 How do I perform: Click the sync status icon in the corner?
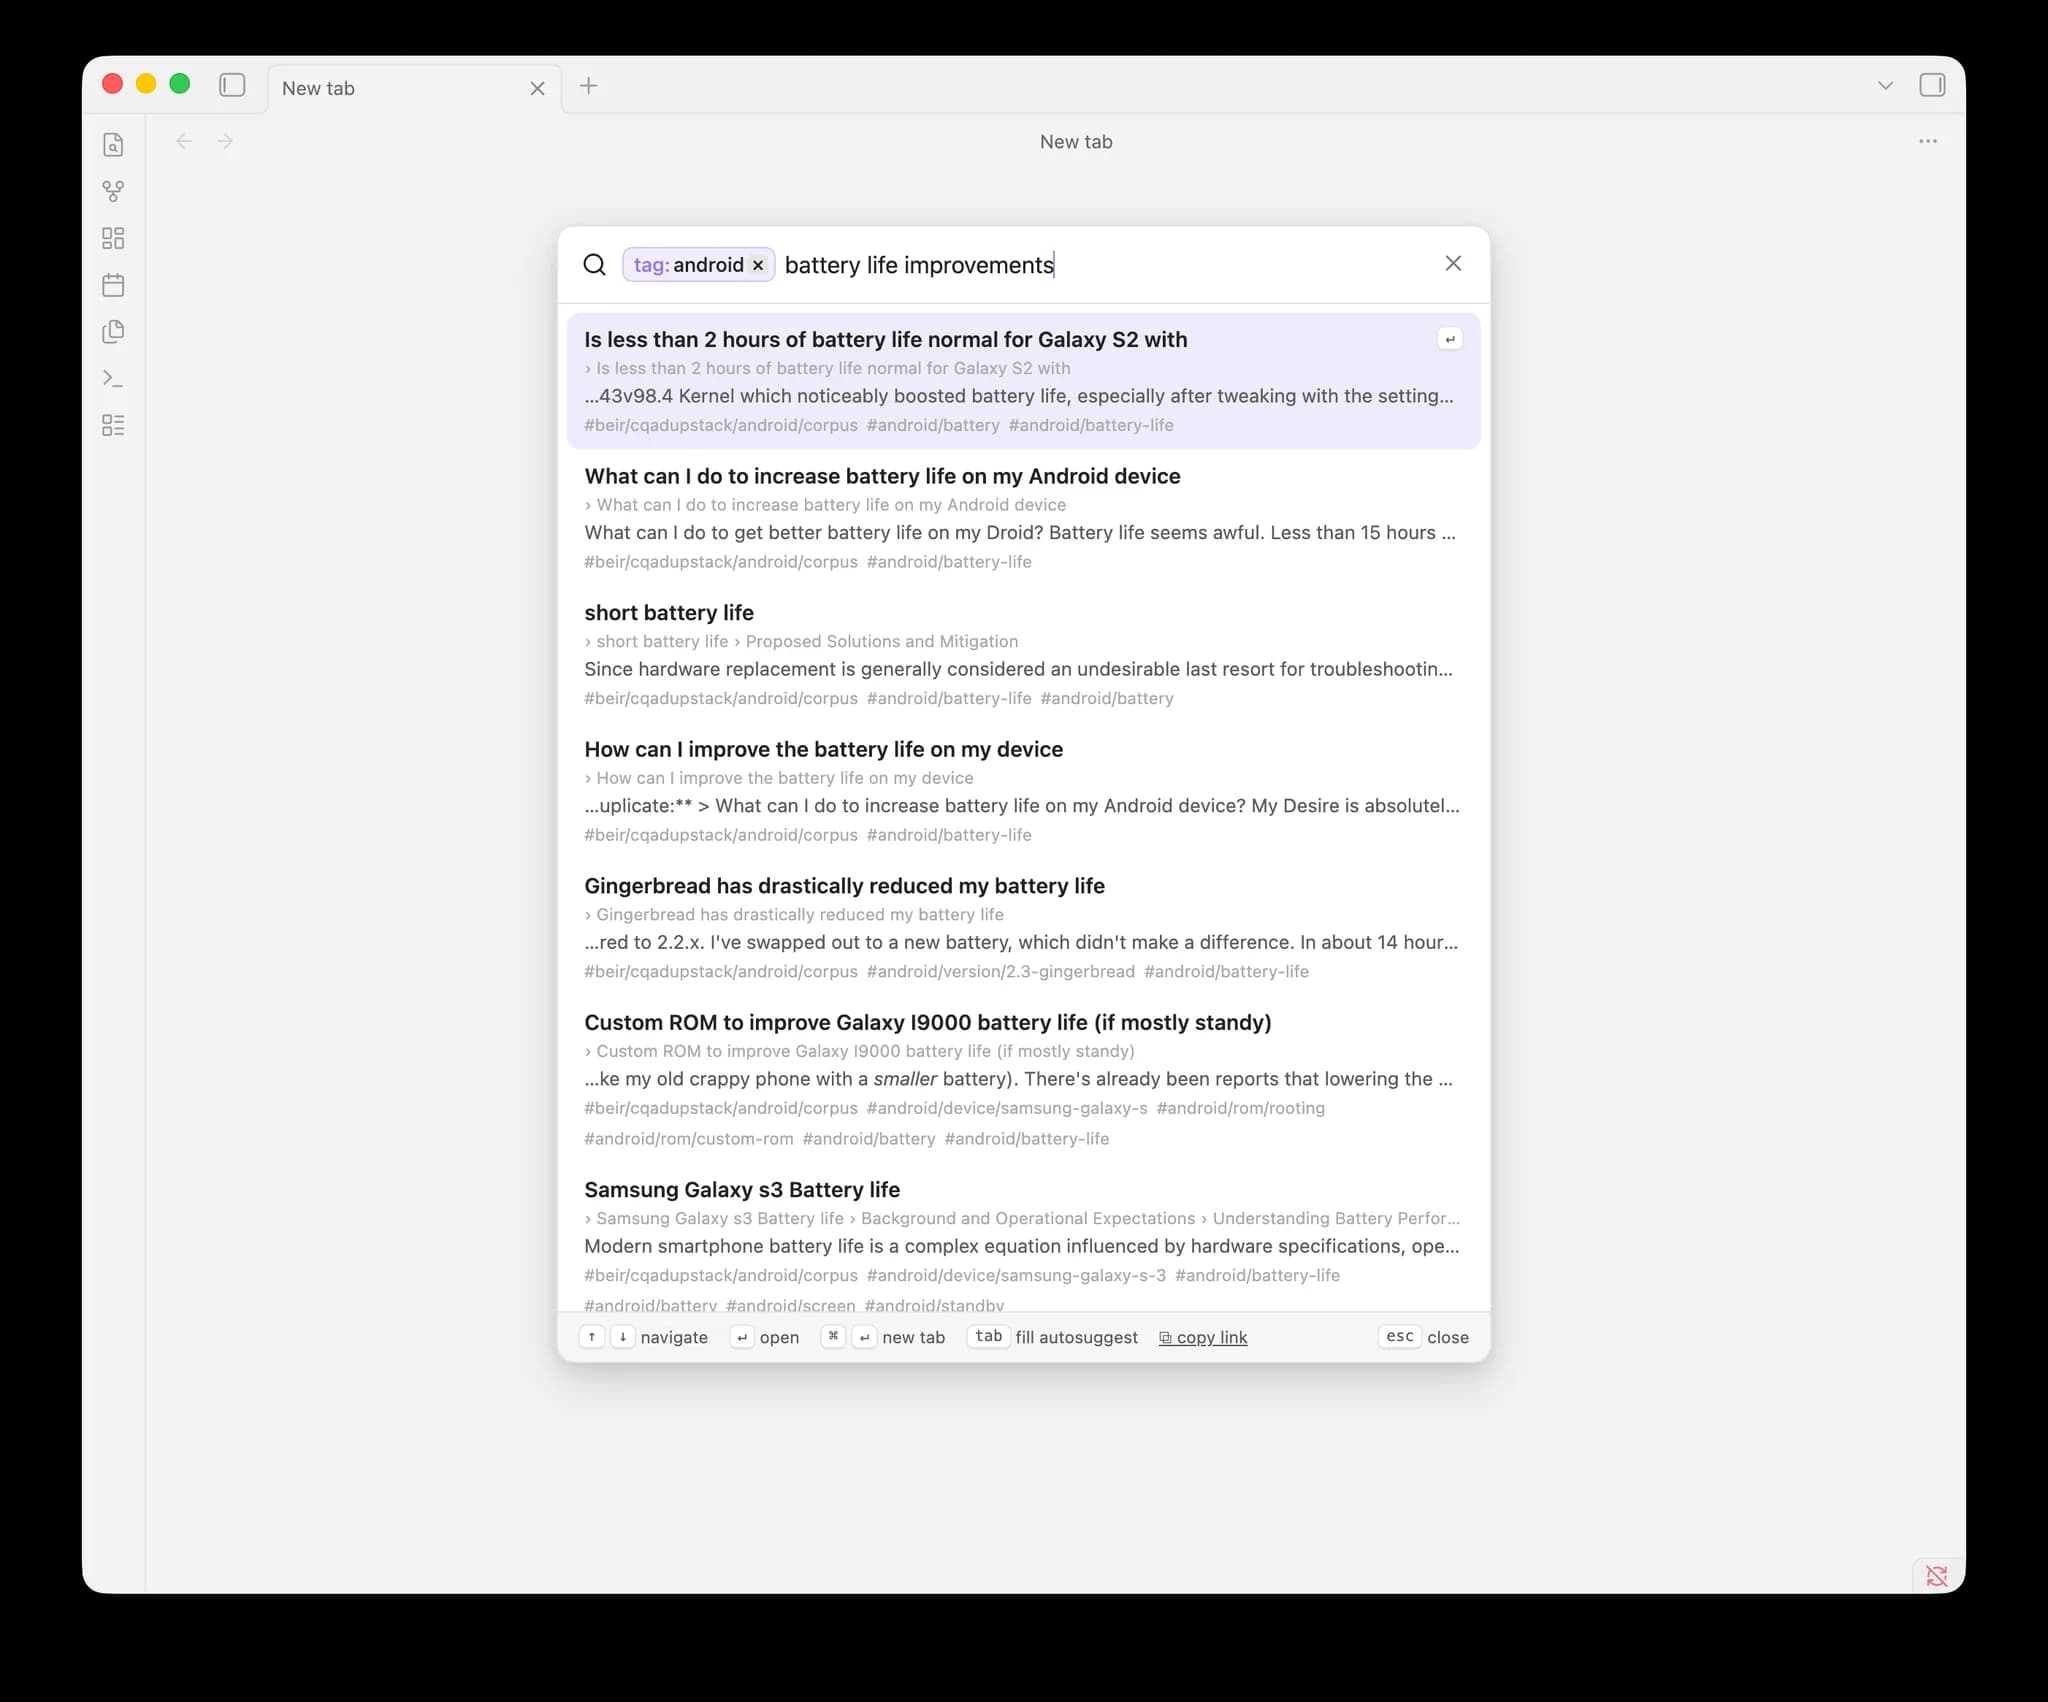tap(1937, 1576)
